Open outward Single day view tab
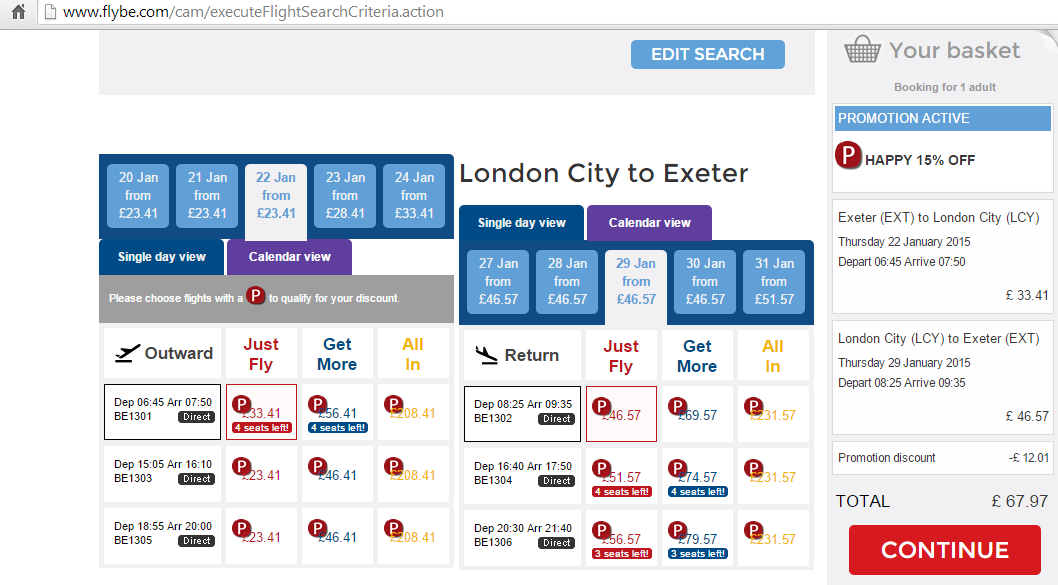 tap(161, 257)
